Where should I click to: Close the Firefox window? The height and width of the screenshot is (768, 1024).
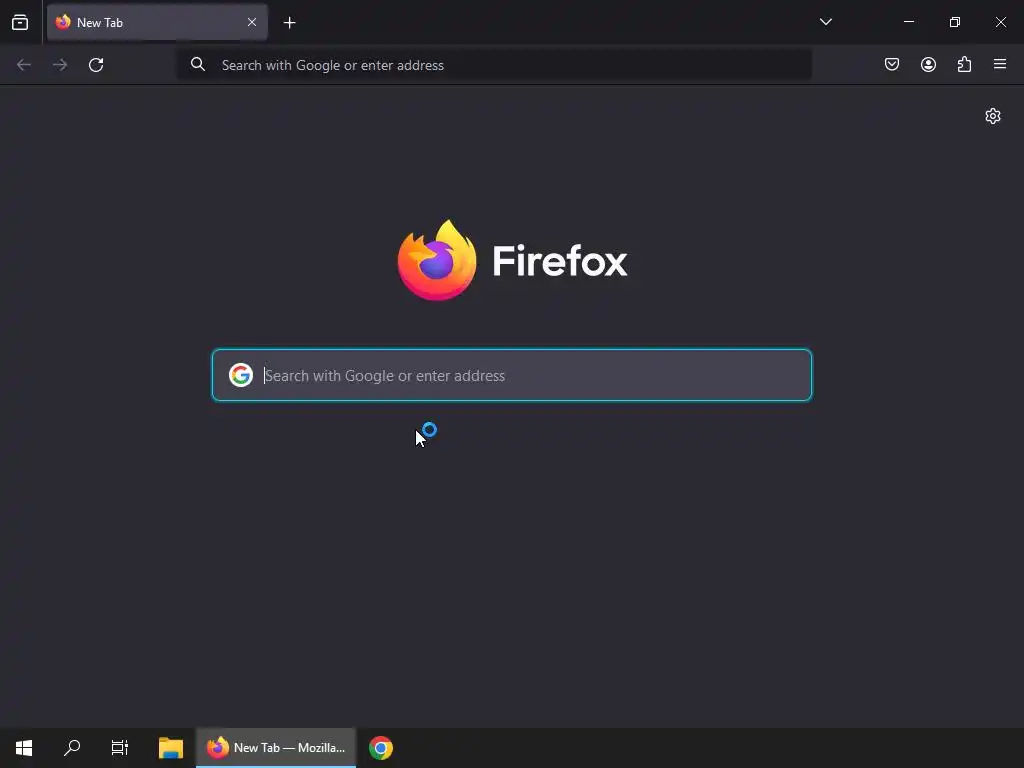1000,22
